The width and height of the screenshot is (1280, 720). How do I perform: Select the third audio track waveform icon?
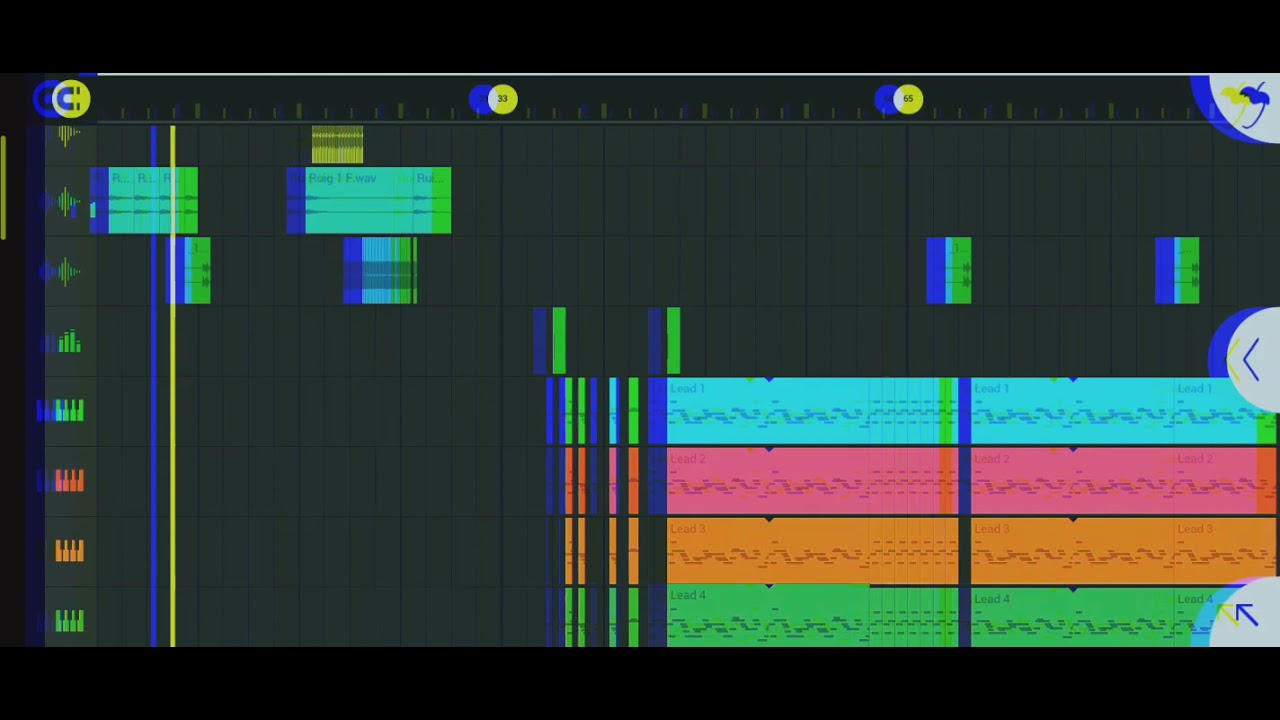click(x=68, y=271)
